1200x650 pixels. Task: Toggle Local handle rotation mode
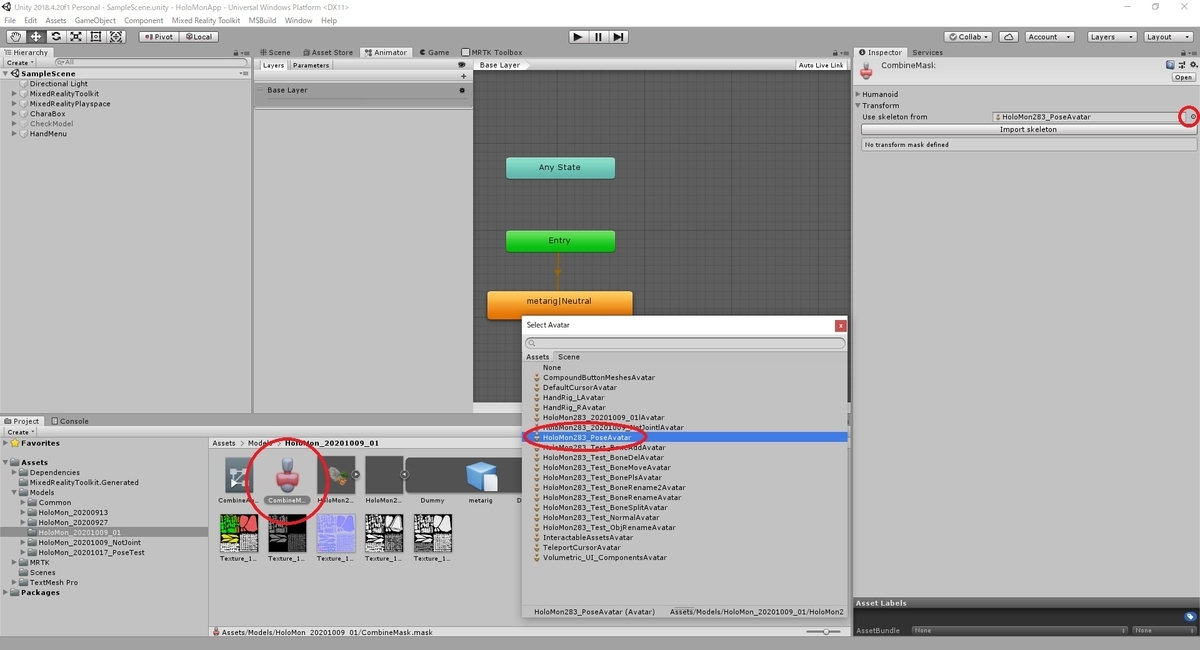pos(197,37)
